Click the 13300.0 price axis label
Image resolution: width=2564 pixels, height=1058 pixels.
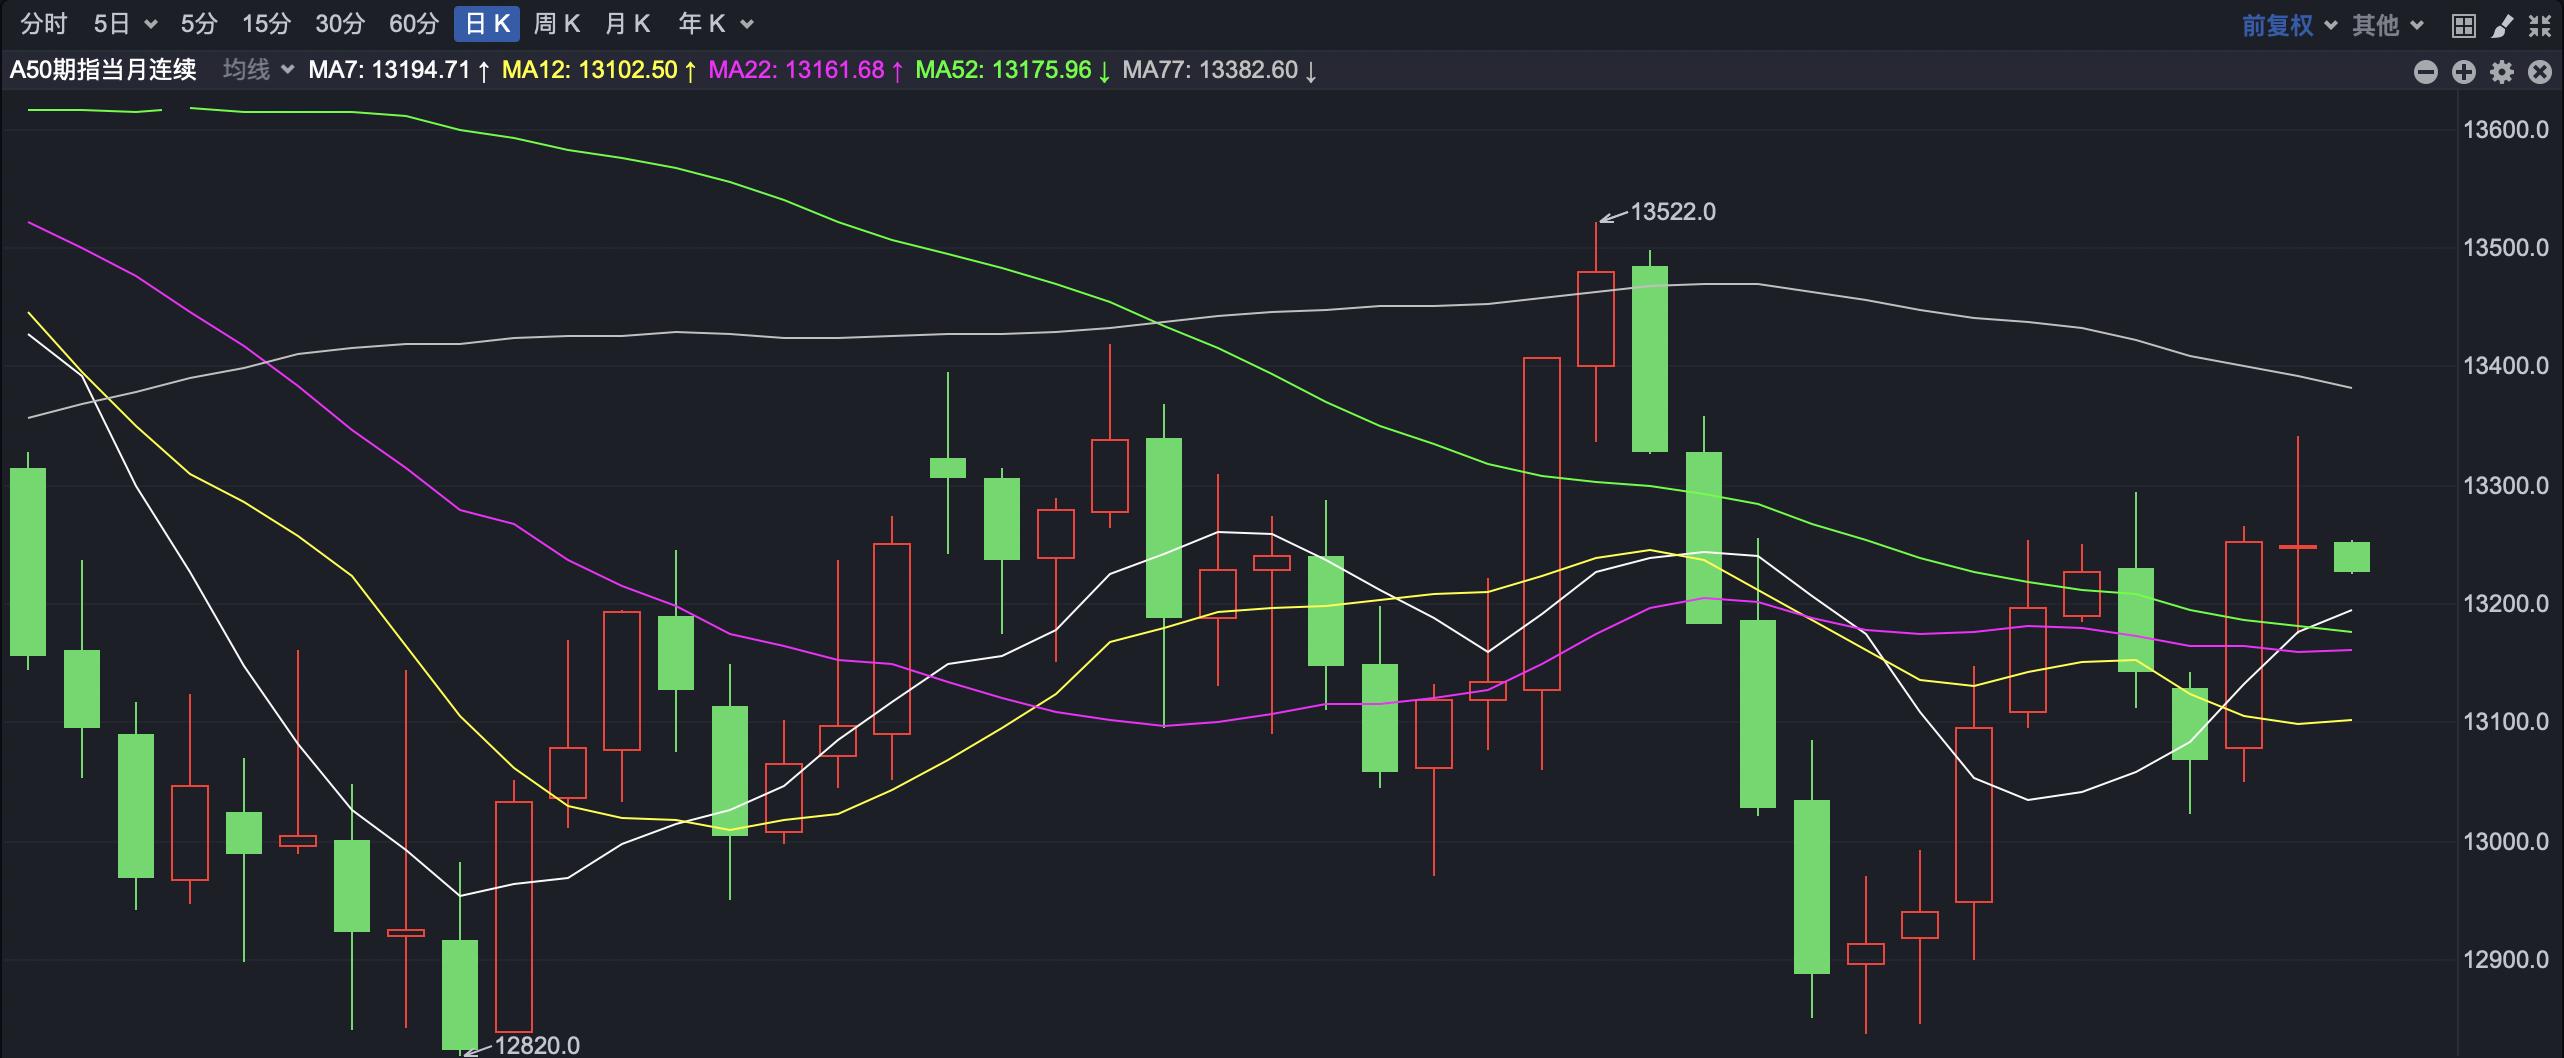(2506, 486)
